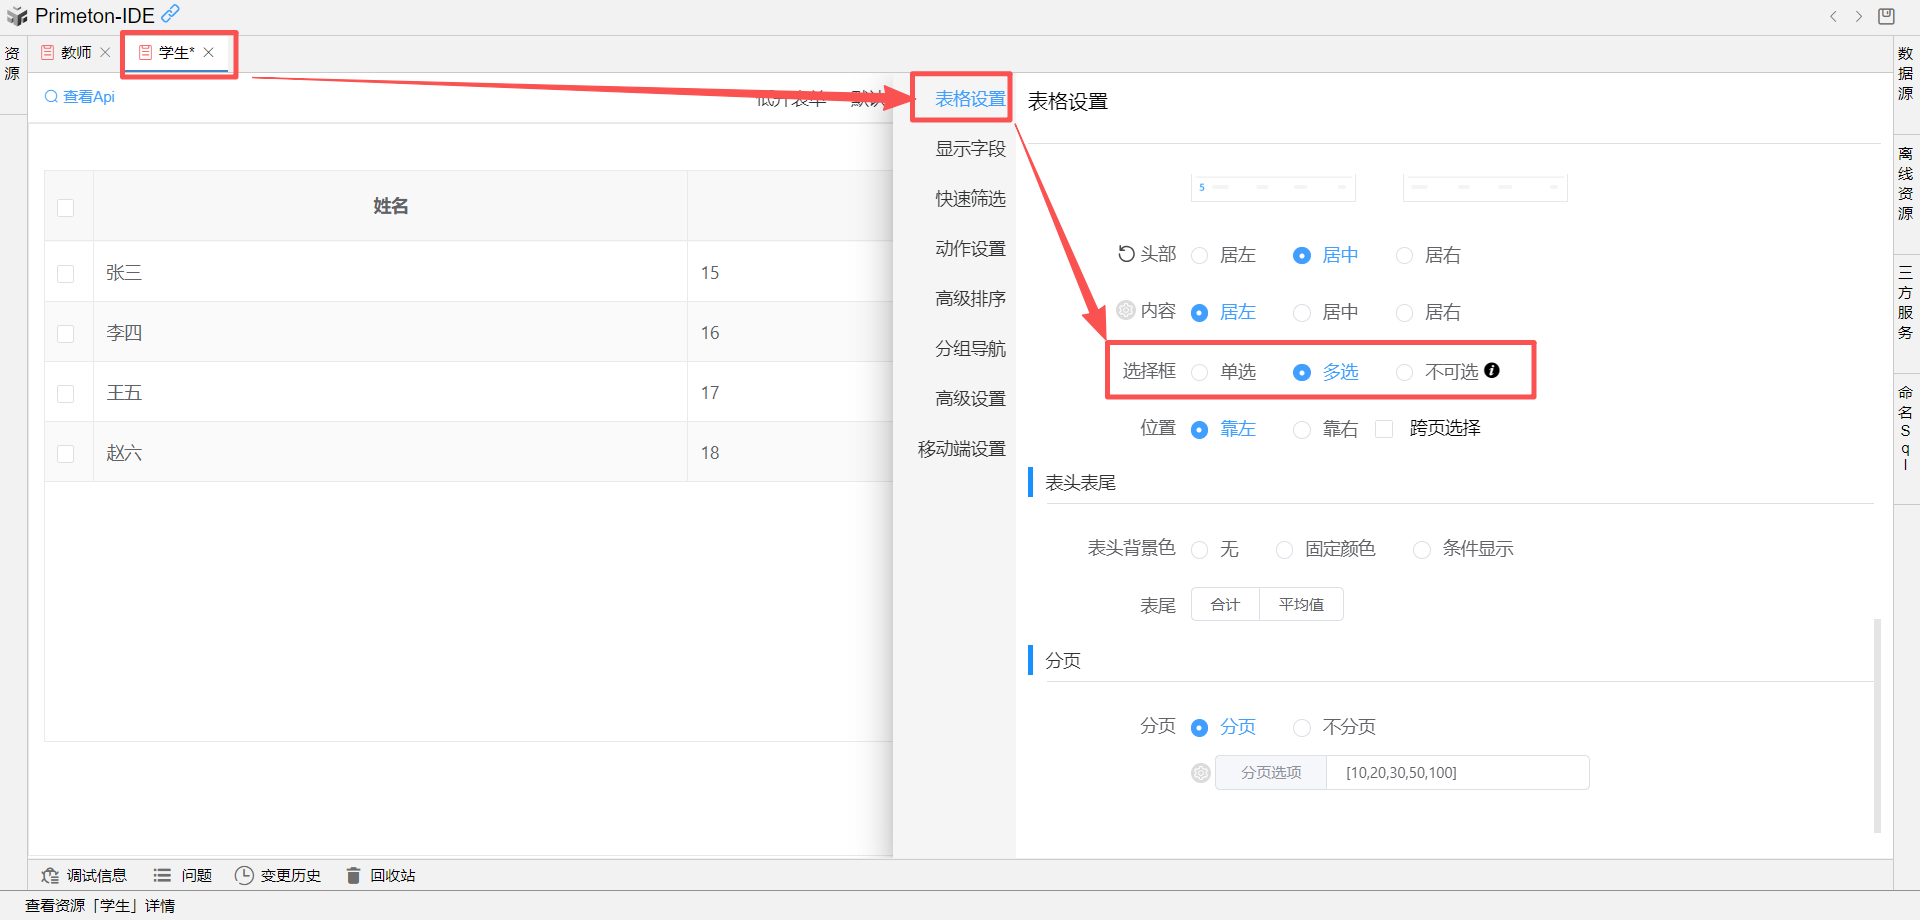This screenshot has height=920, width=1920.
Task: Expand the 资源 side panel
Action: 12,64
